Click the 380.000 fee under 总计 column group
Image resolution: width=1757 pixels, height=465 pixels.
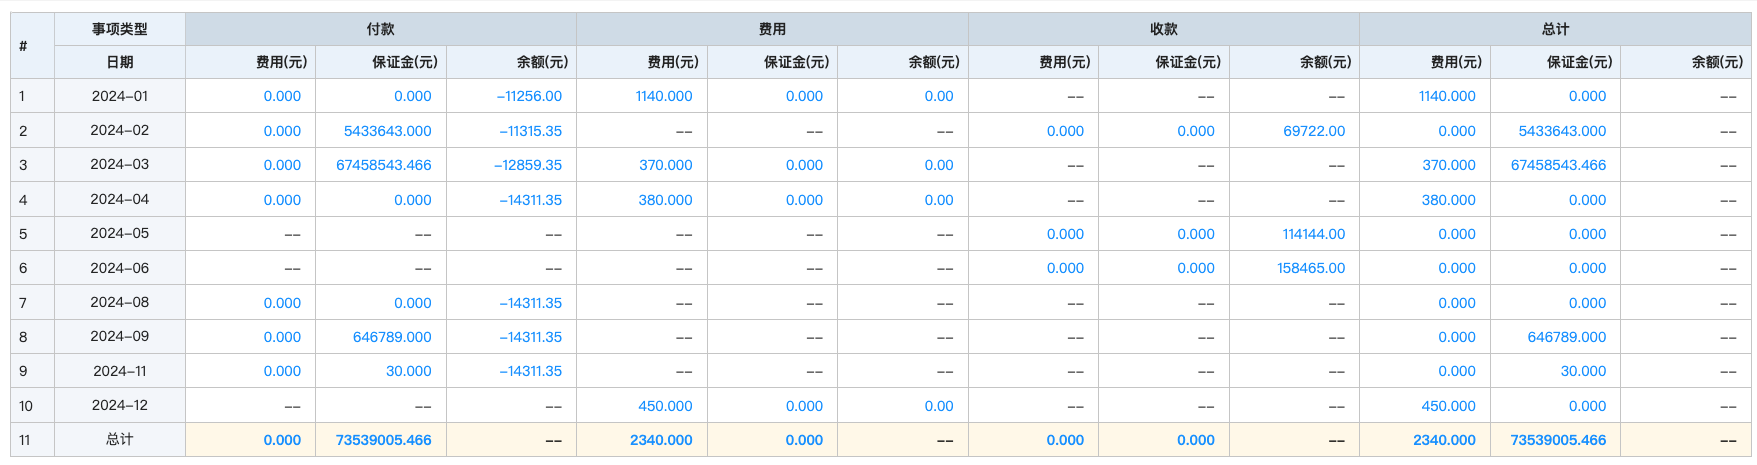click(x=1448, y=200)
